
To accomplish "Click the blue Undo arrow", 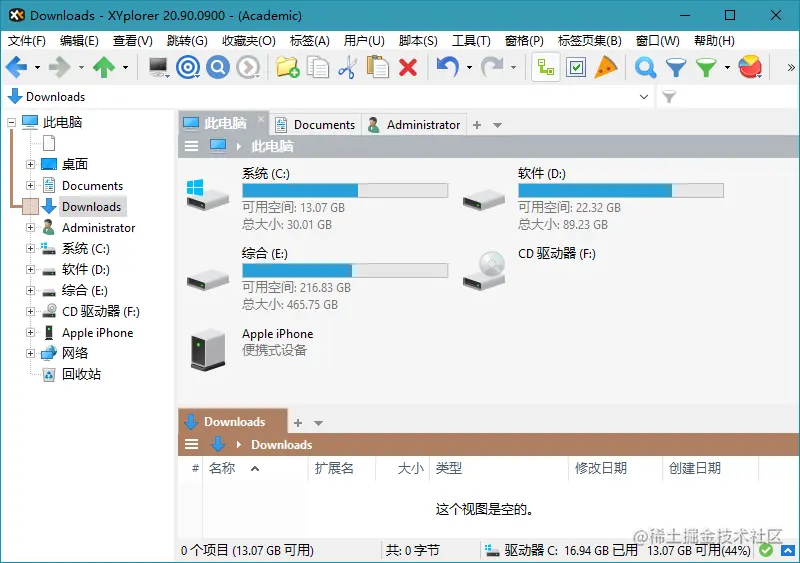I will click(447, 67).
